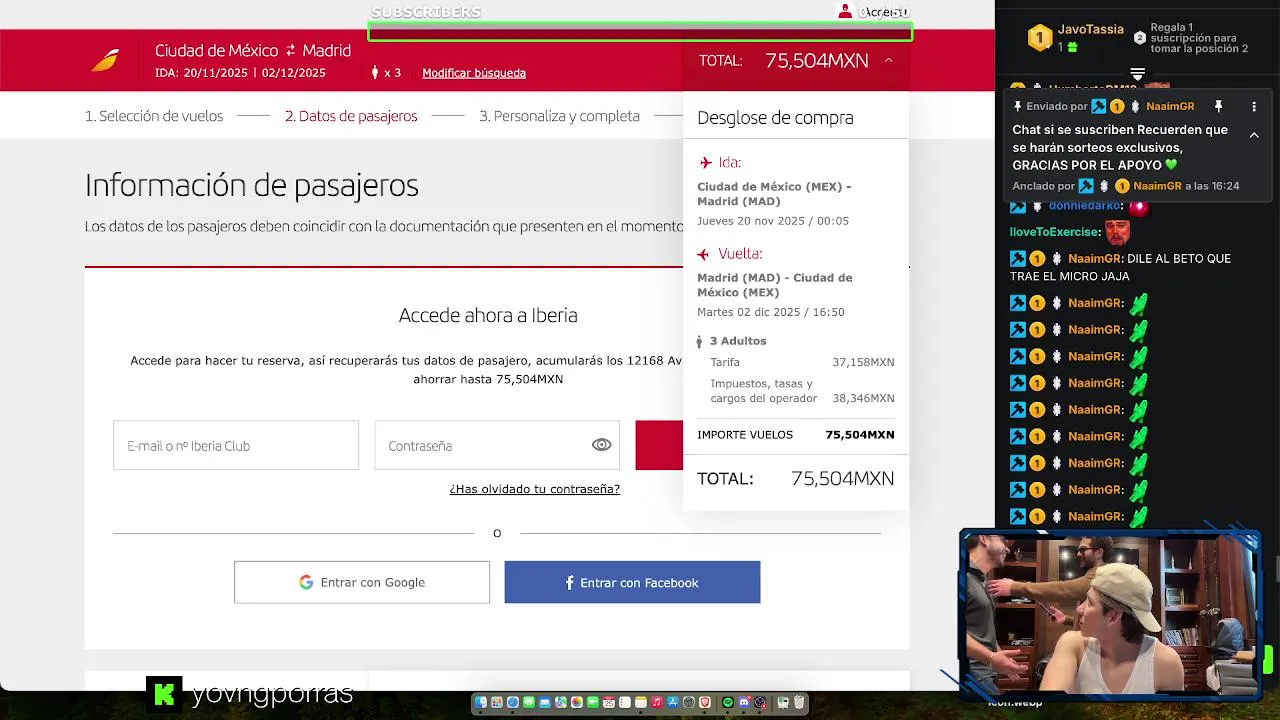
Task: Focus the E-mail o nº Iberia Club field
Action: click(x=236, y=445)
